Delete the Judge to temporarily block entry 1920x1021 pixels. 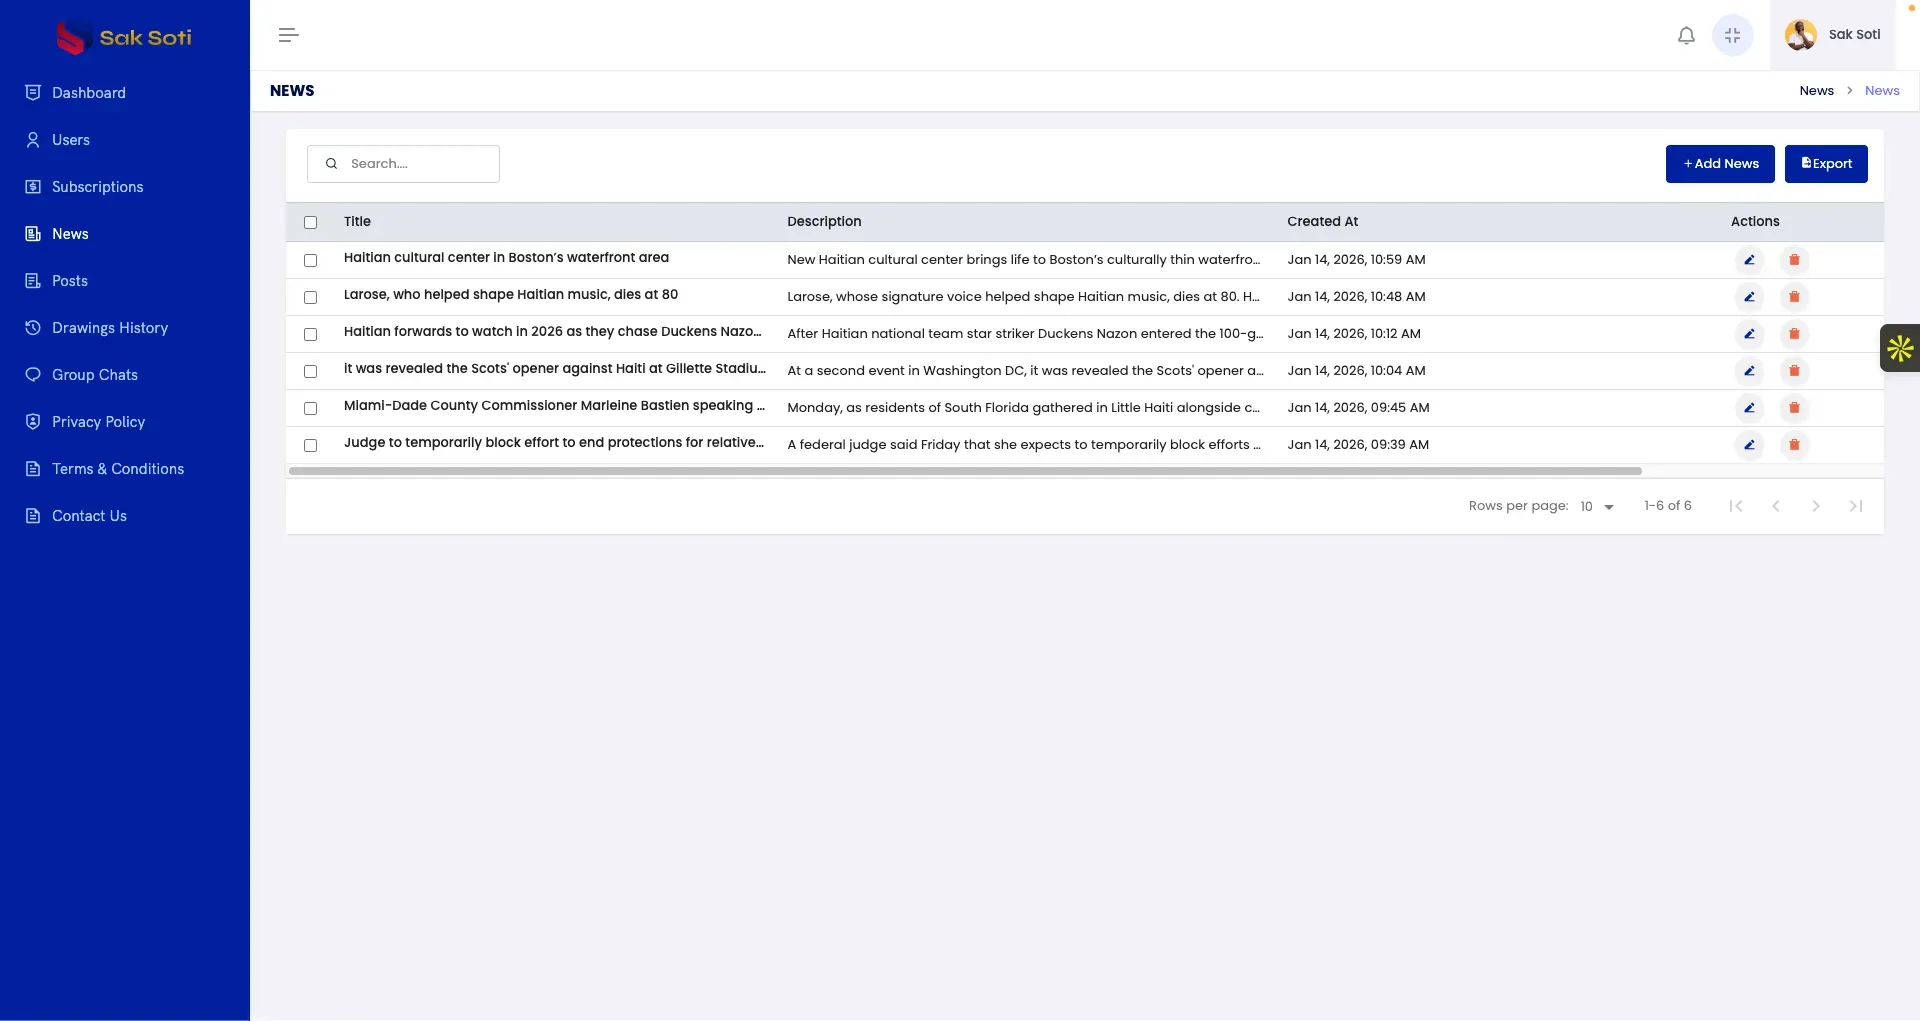pos(1794,445)
